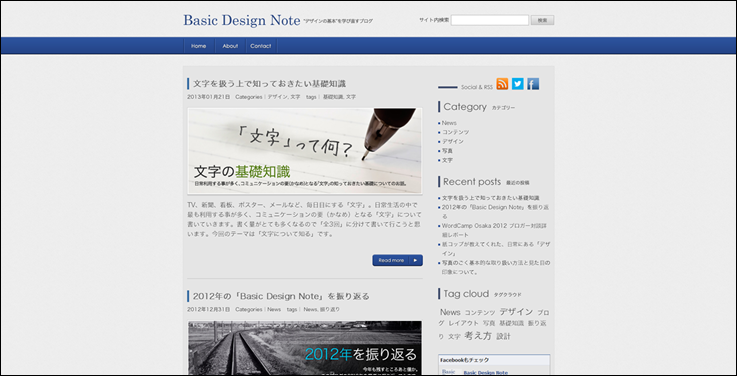Click the 考え方 tag in Tag cloud
Screen dimensions: 737x376
478,336
